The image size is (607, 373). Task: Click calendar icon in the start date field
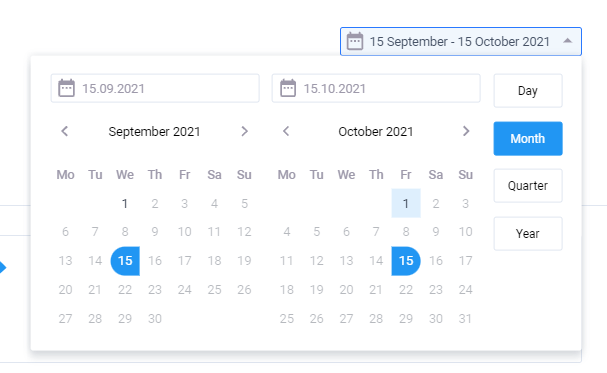(66, 88)
